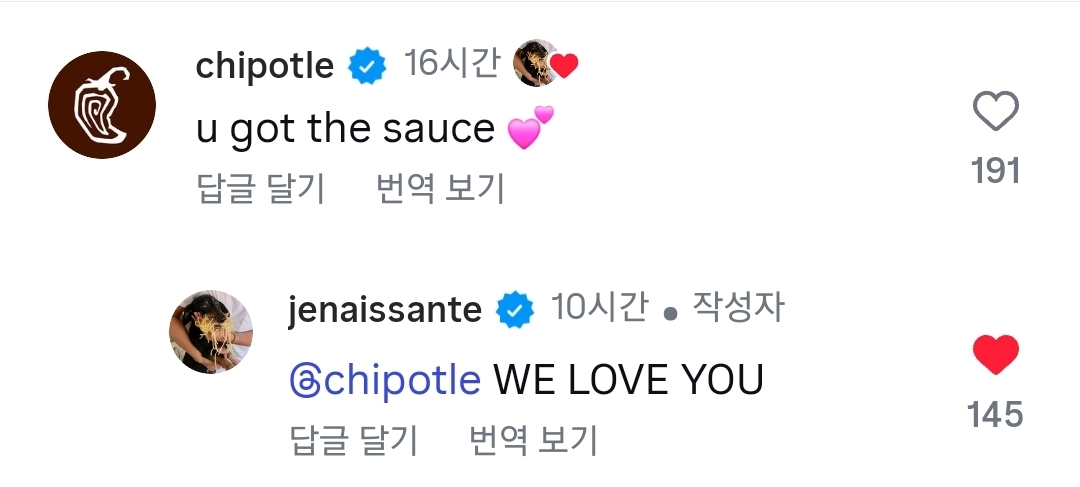Click the 작성자 author label
1080x487 pixels.
click(x=738, y=309)
